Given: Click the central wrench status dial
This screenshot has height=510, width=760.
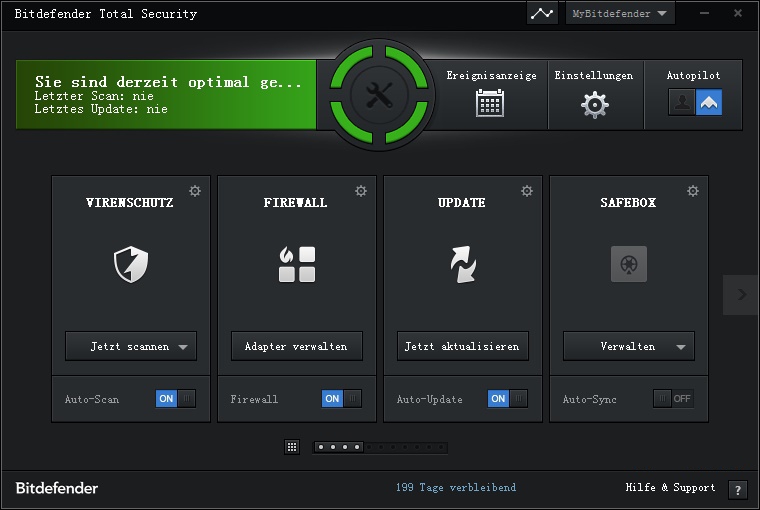Looking at the screenshot, I should tap(379, 95).
